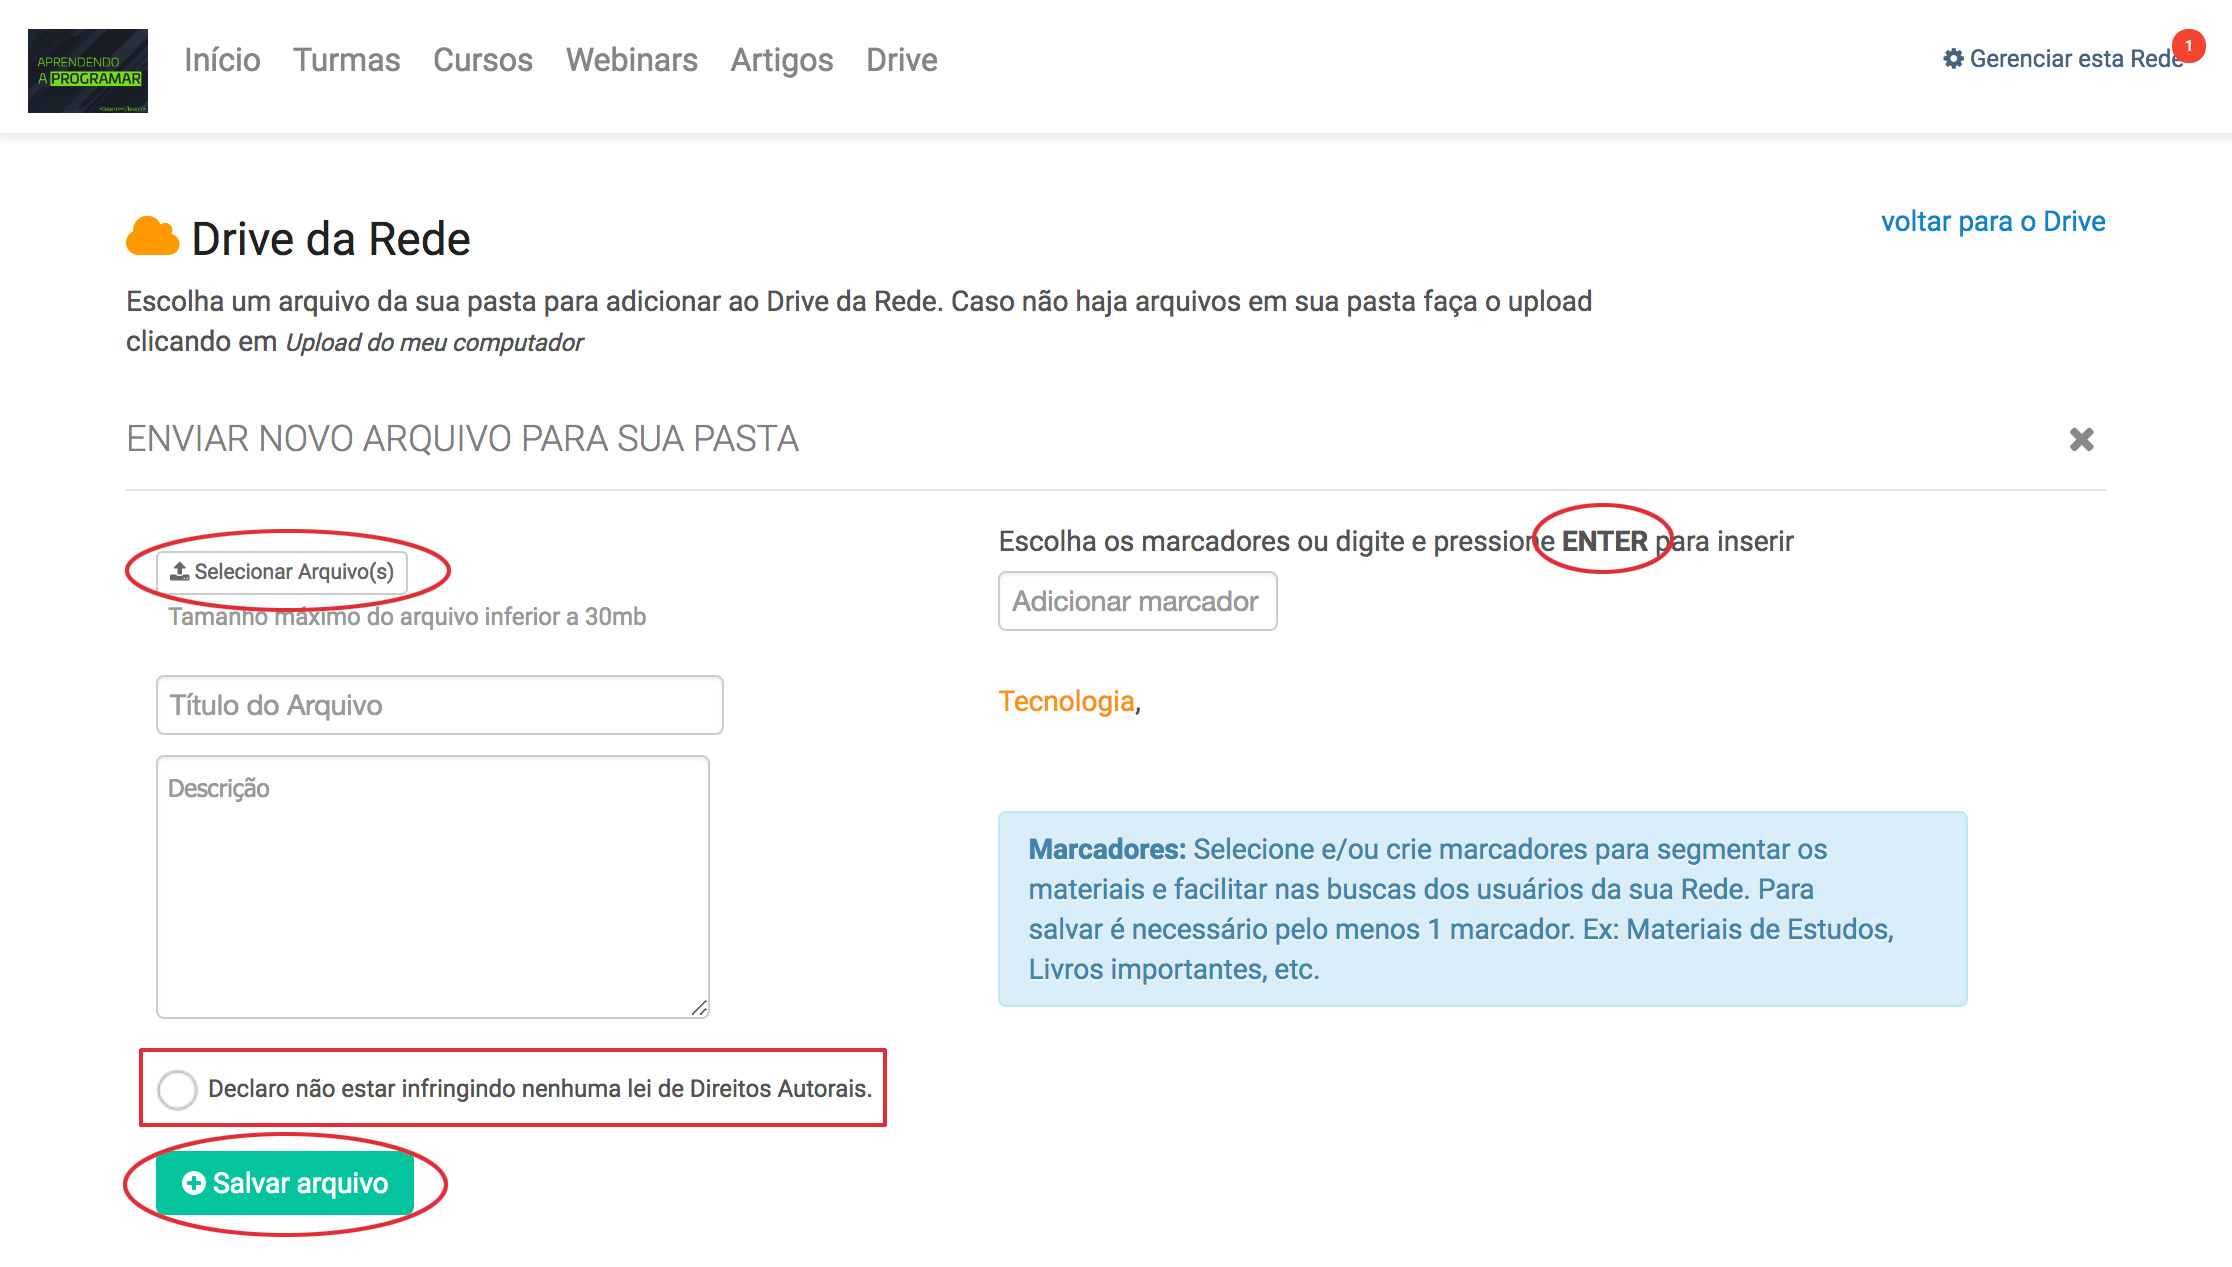
Task: Click the orange cloud Drive icon
Action: click(x=152, y=238)
